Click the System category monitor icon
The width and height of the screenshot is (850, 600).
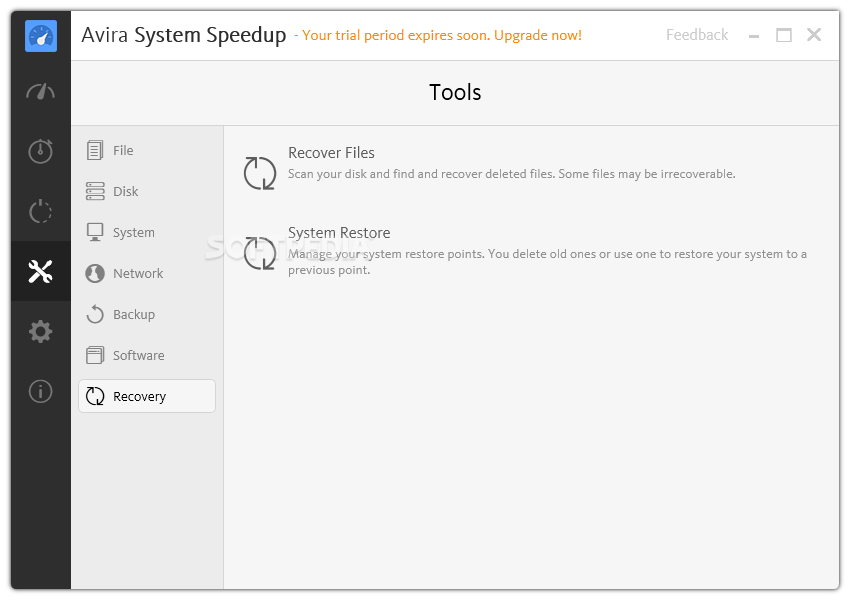click(x=95, y=233)
